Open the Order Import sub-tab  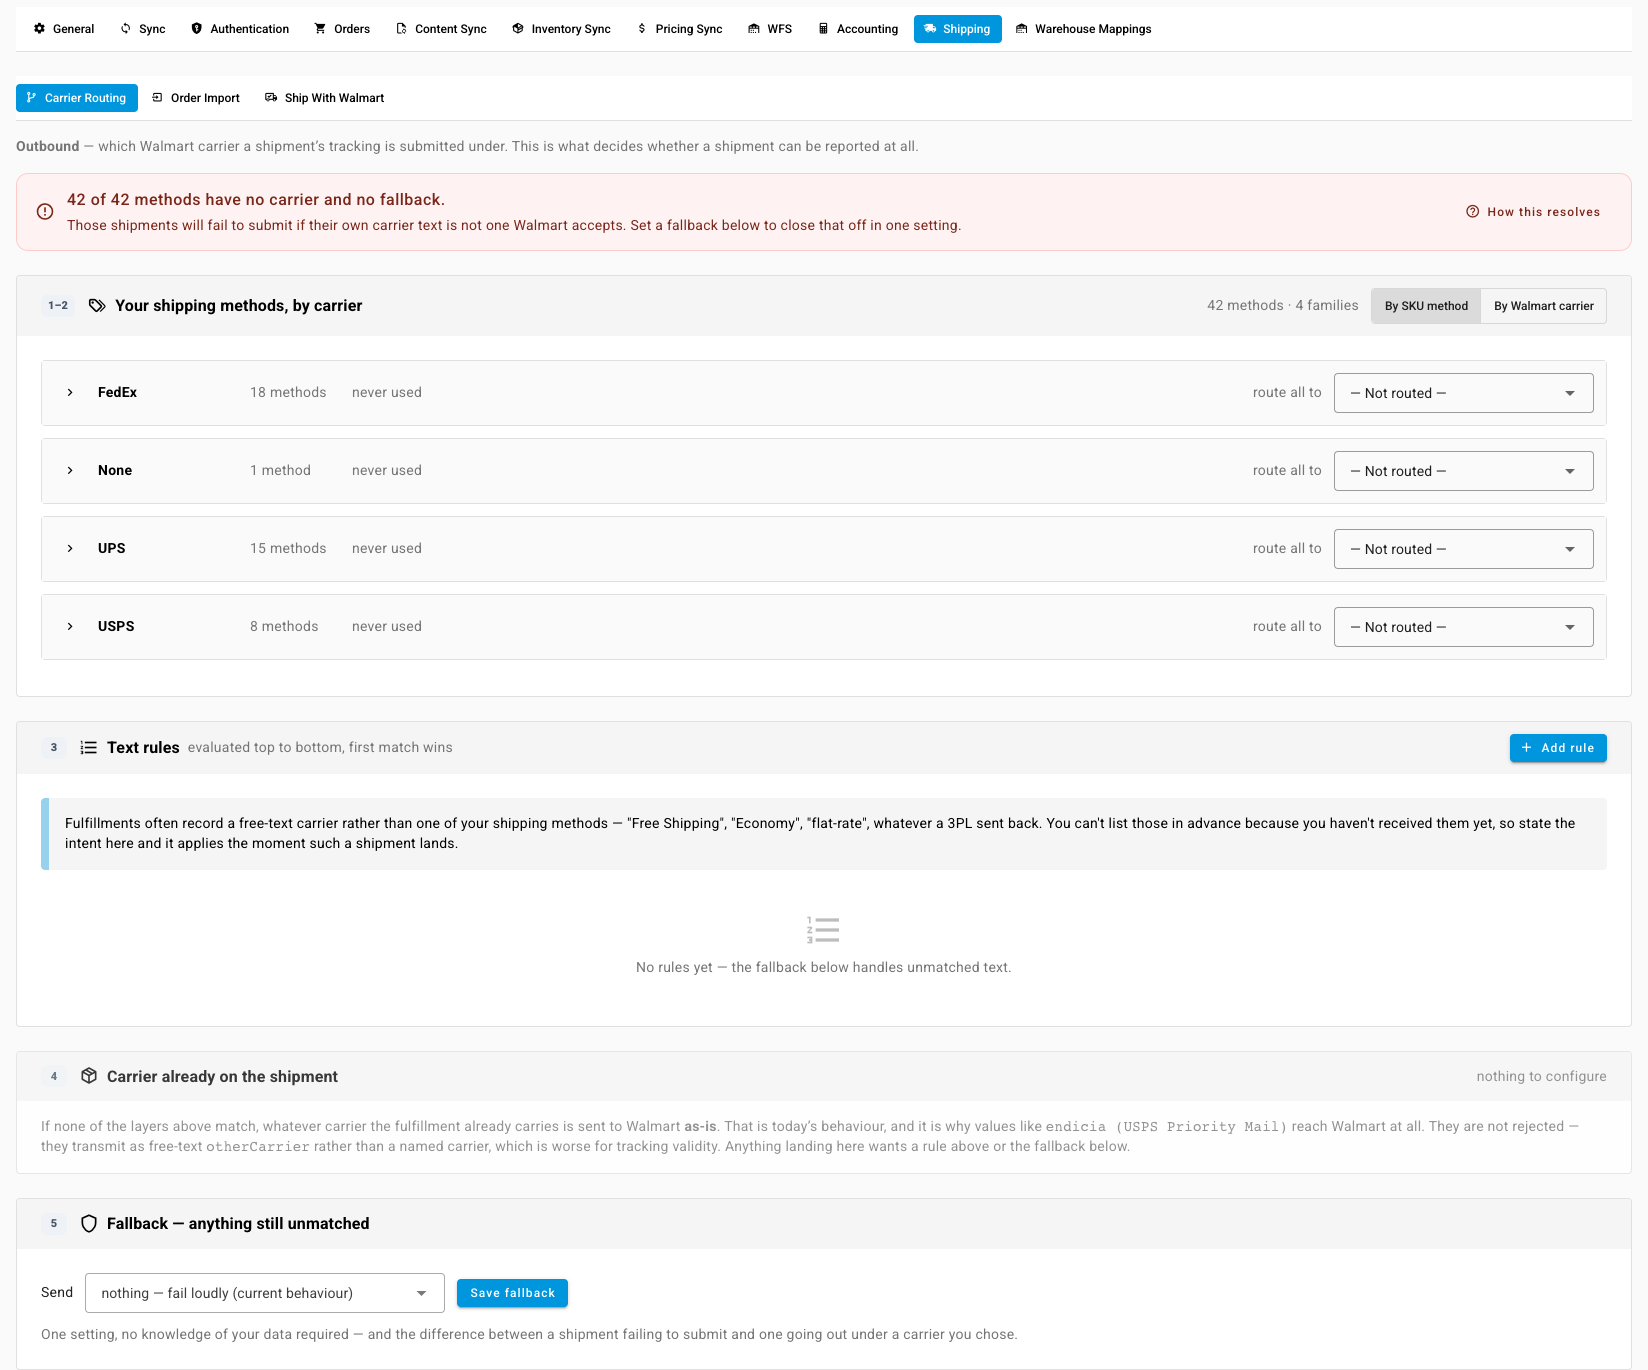tap(196, 98)
